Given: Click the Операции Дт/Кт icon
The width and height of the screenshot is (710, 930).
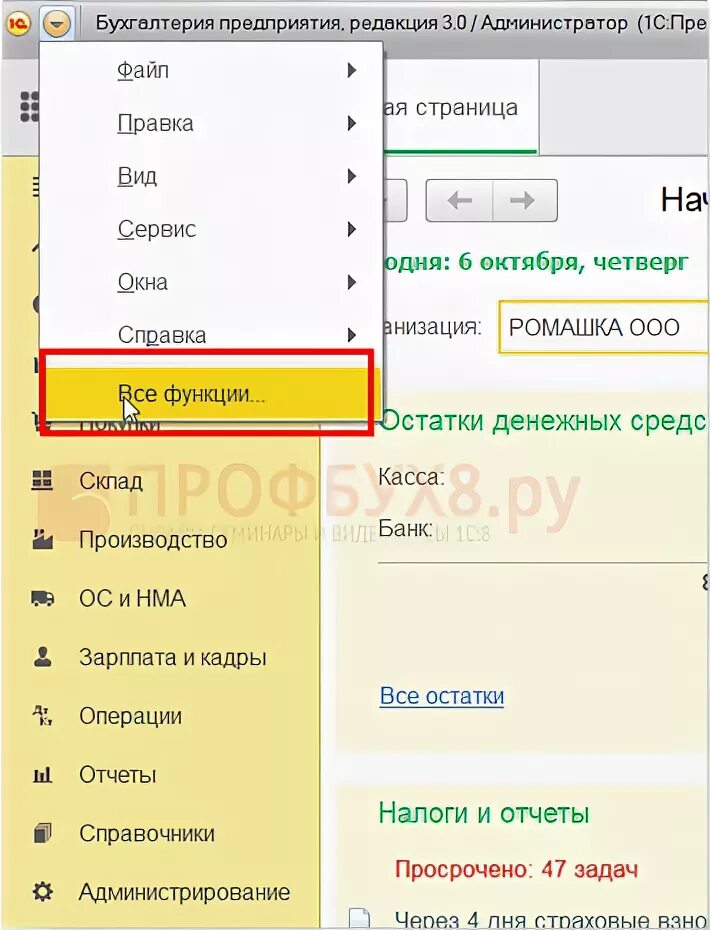Looking at the screenshot, I should click(x=42, y=715).
